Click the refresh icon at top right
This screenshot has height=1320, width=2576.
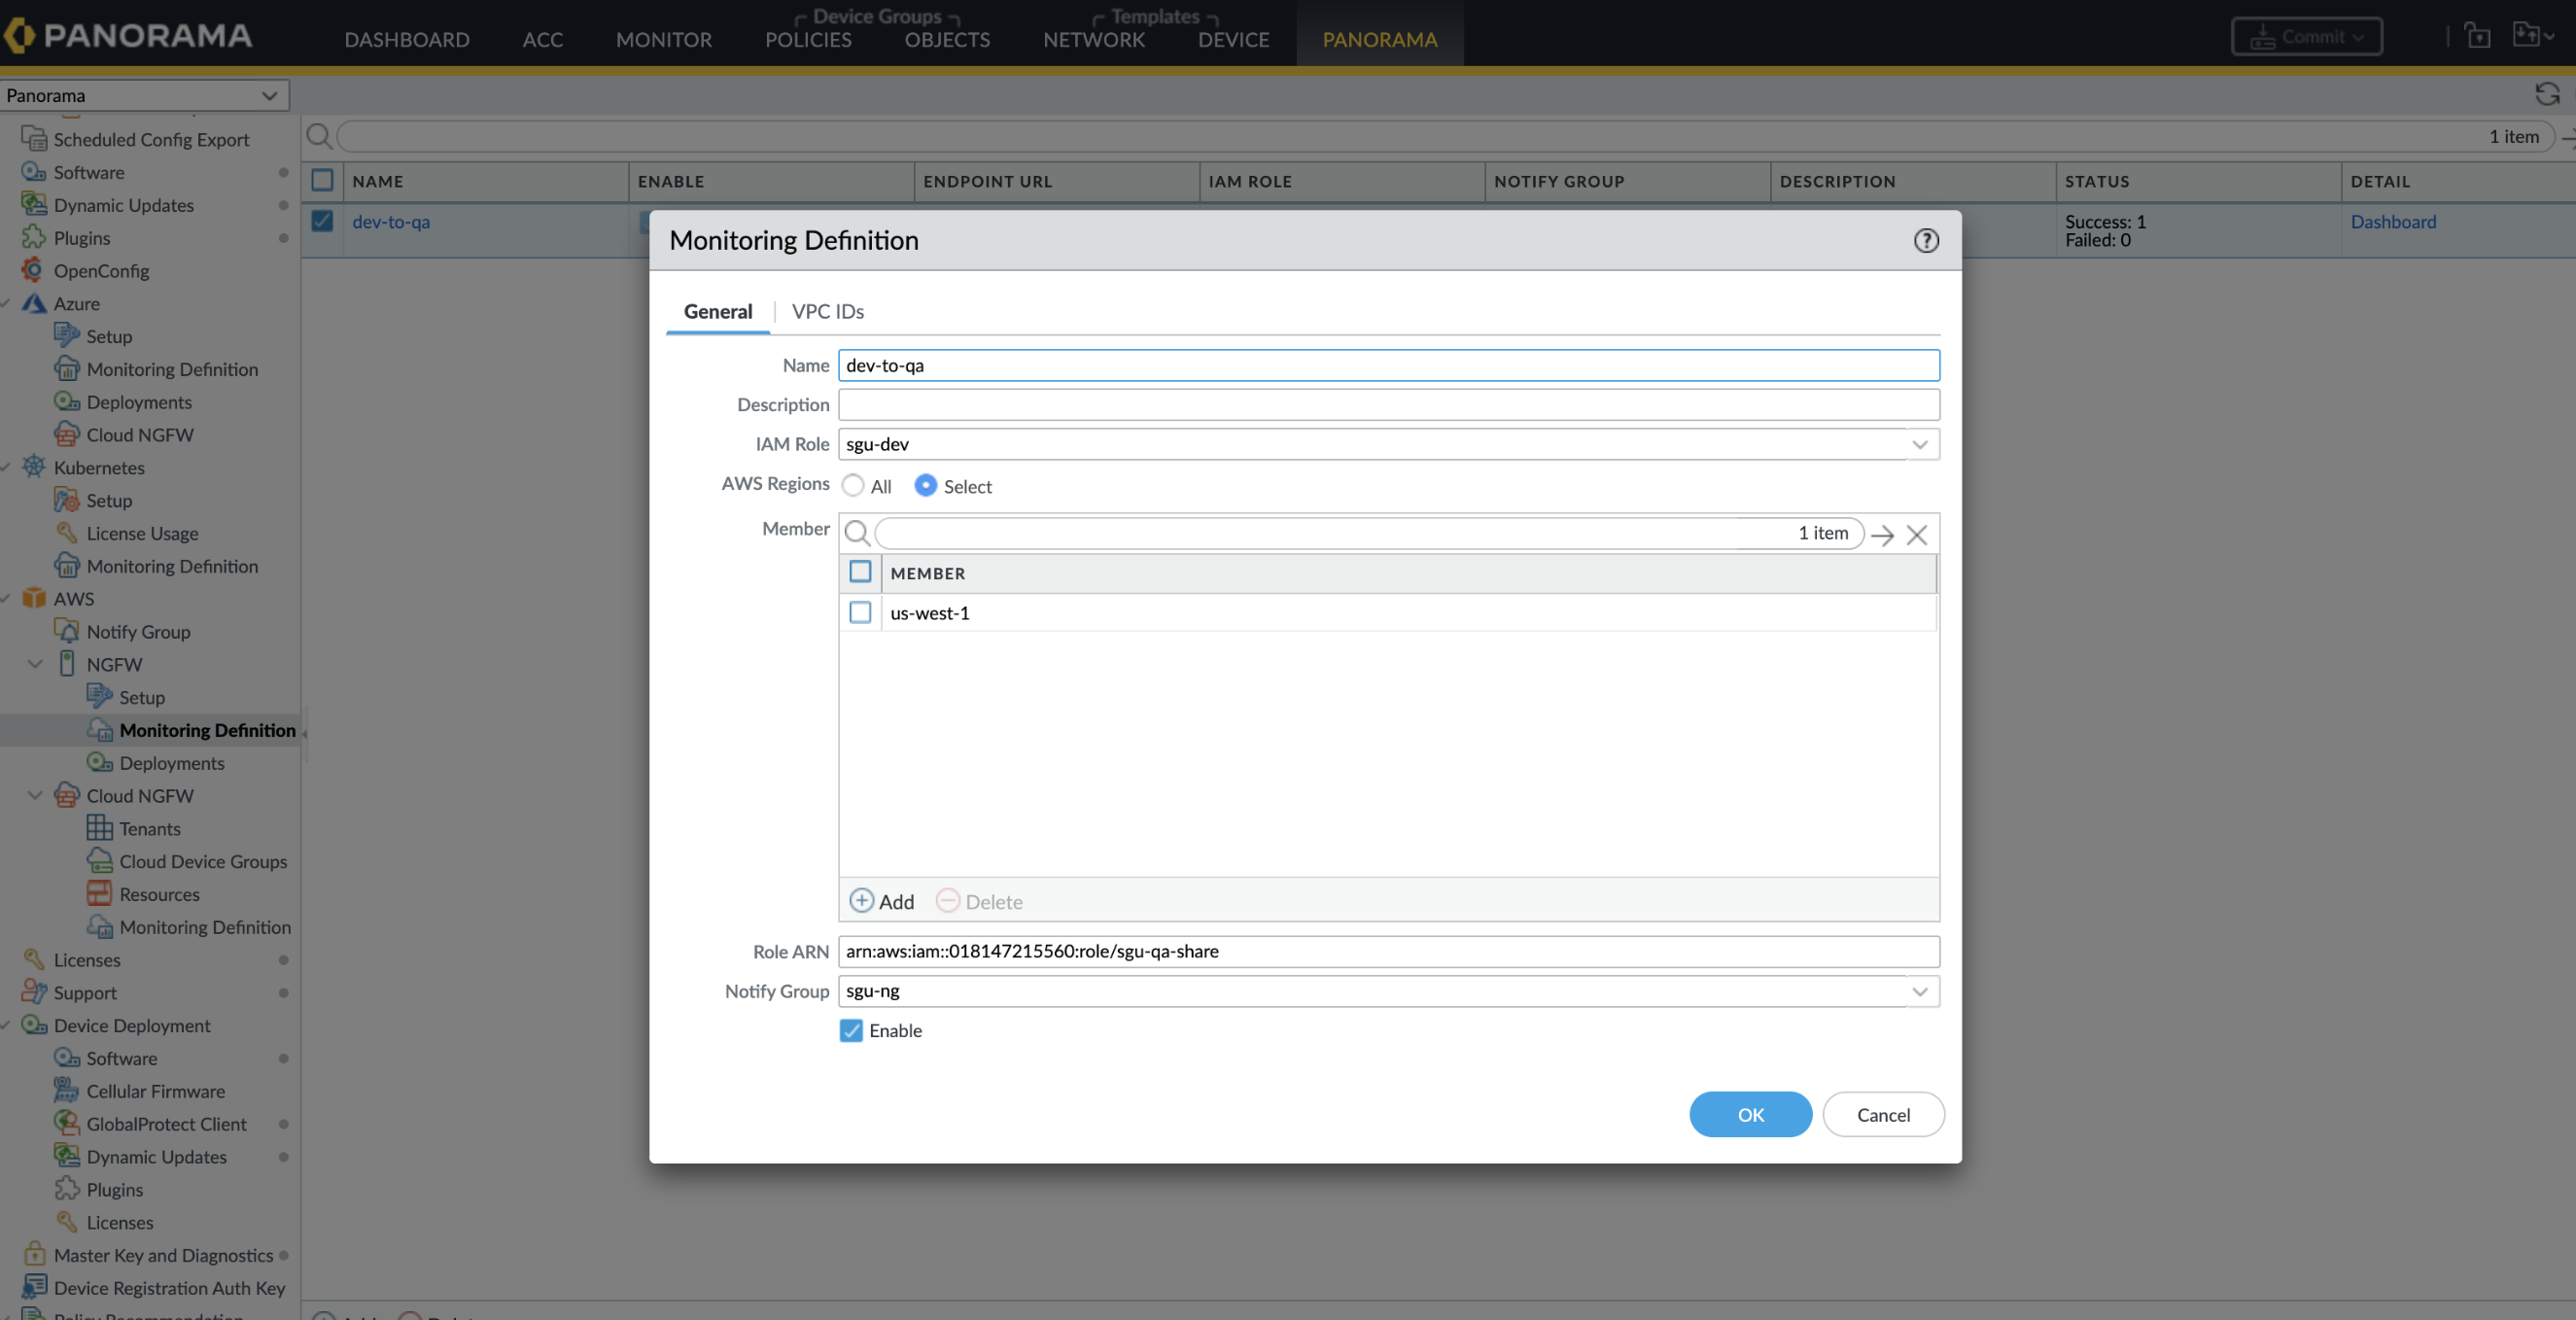pyautogui.click(x=2546, y=94)
